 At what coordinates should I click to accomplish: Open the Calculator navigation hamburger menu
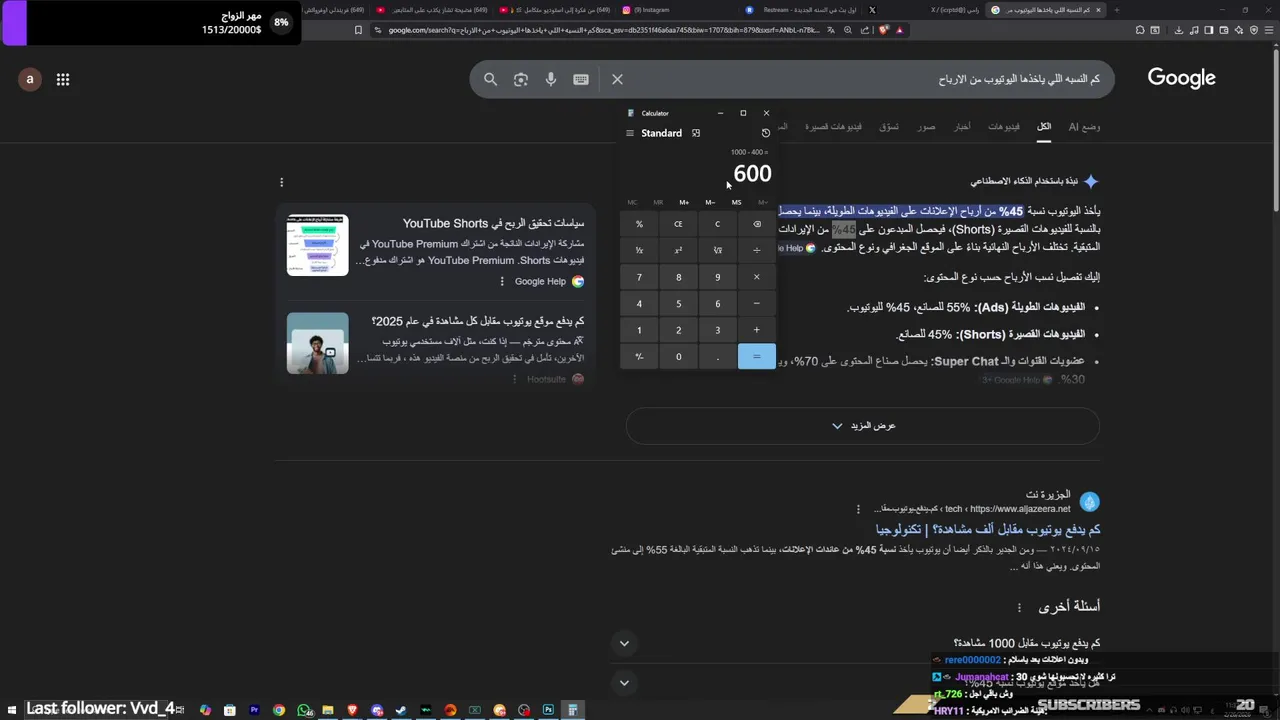click(x=630, y=133)
